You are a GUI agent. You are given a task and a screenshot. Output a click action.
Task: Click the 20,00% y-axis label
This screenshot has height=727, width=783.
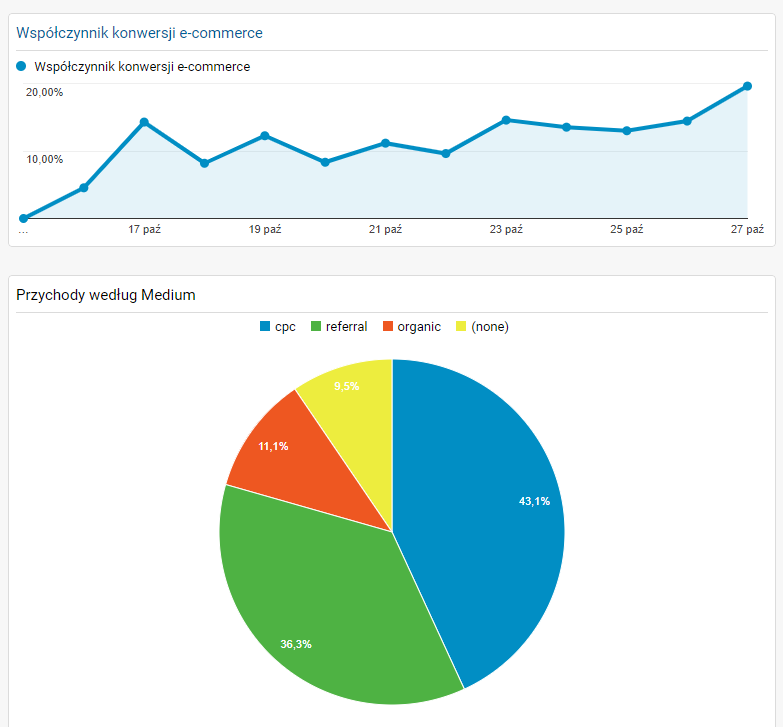point(45,92)
